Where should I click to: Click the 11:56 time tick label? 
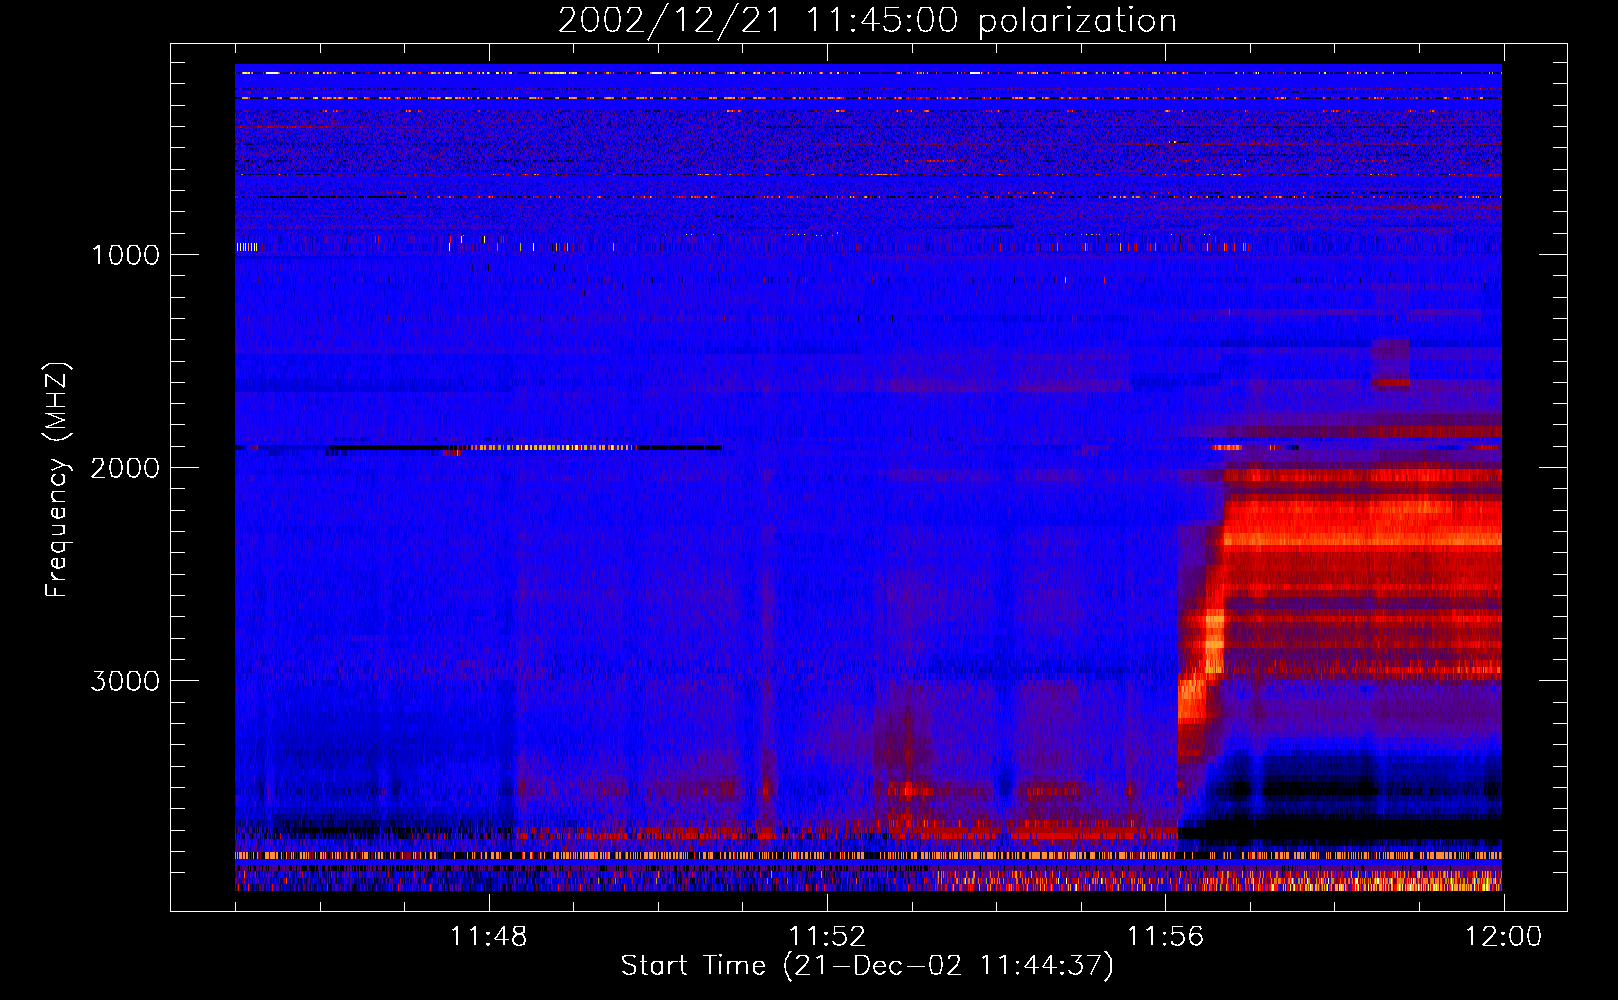tap(1166, 937)
